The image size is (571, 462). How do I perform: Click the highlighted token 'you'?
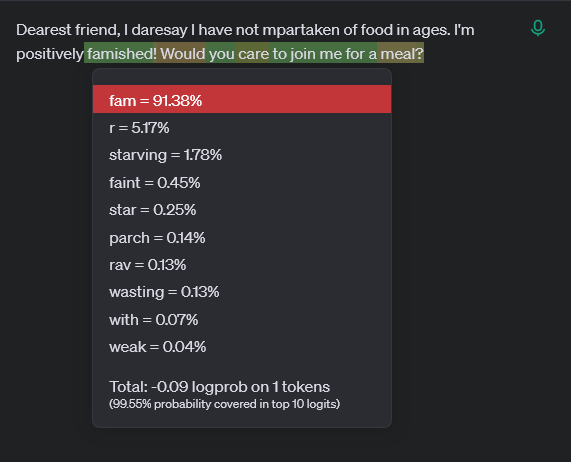pyautogui.click(x=221, y=54)
